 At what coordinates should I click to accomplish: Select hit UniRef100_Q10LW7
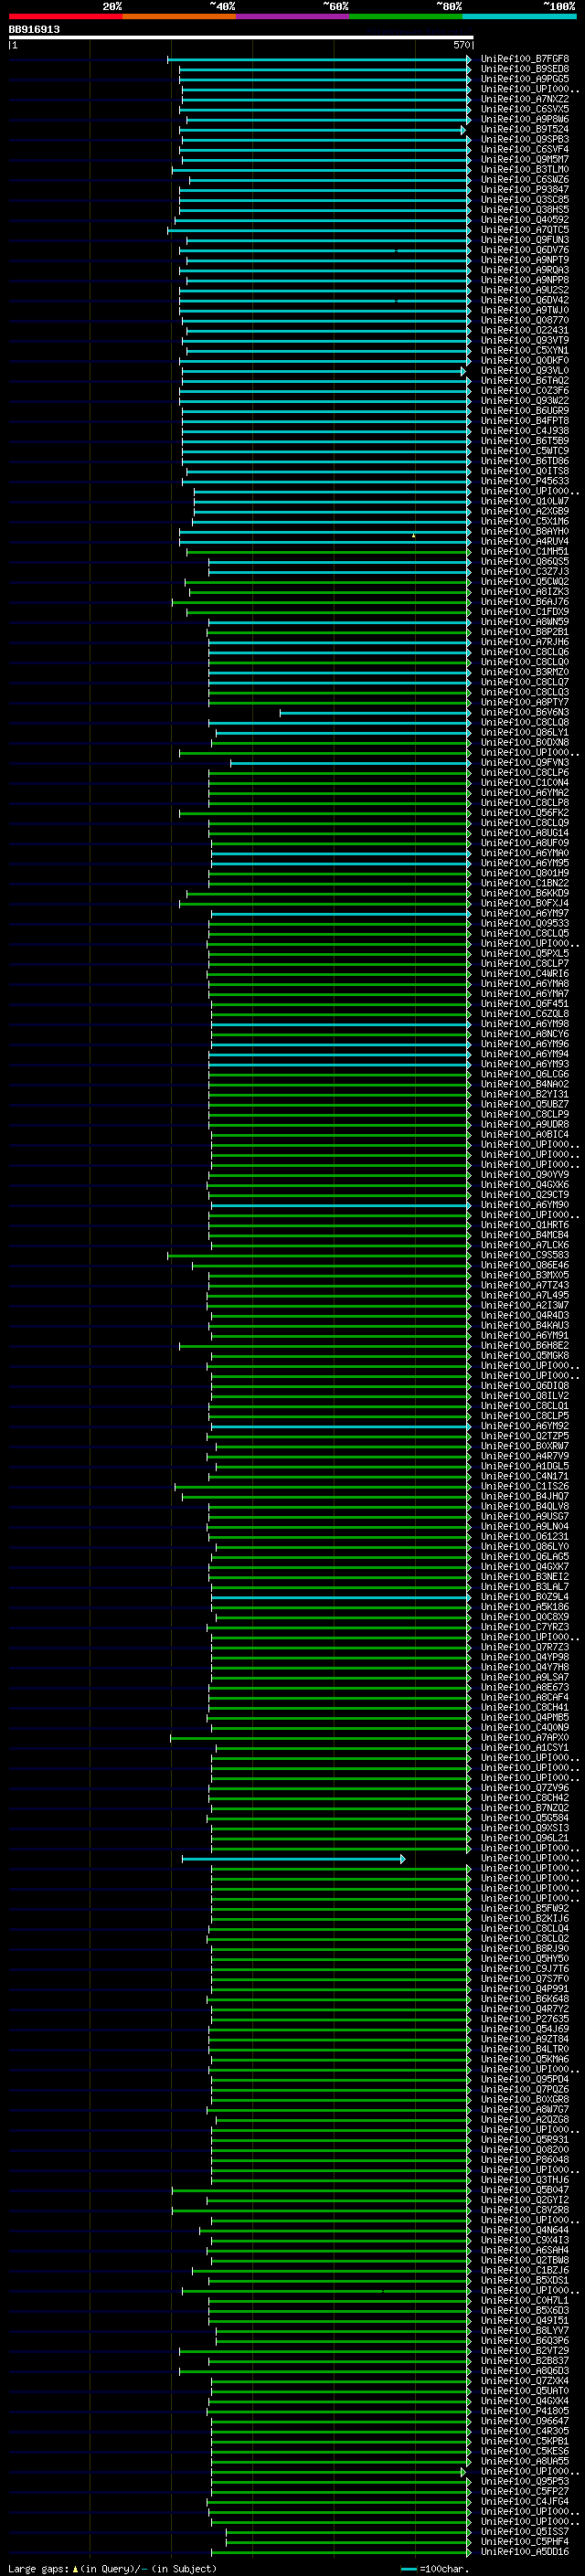(525, 501)
